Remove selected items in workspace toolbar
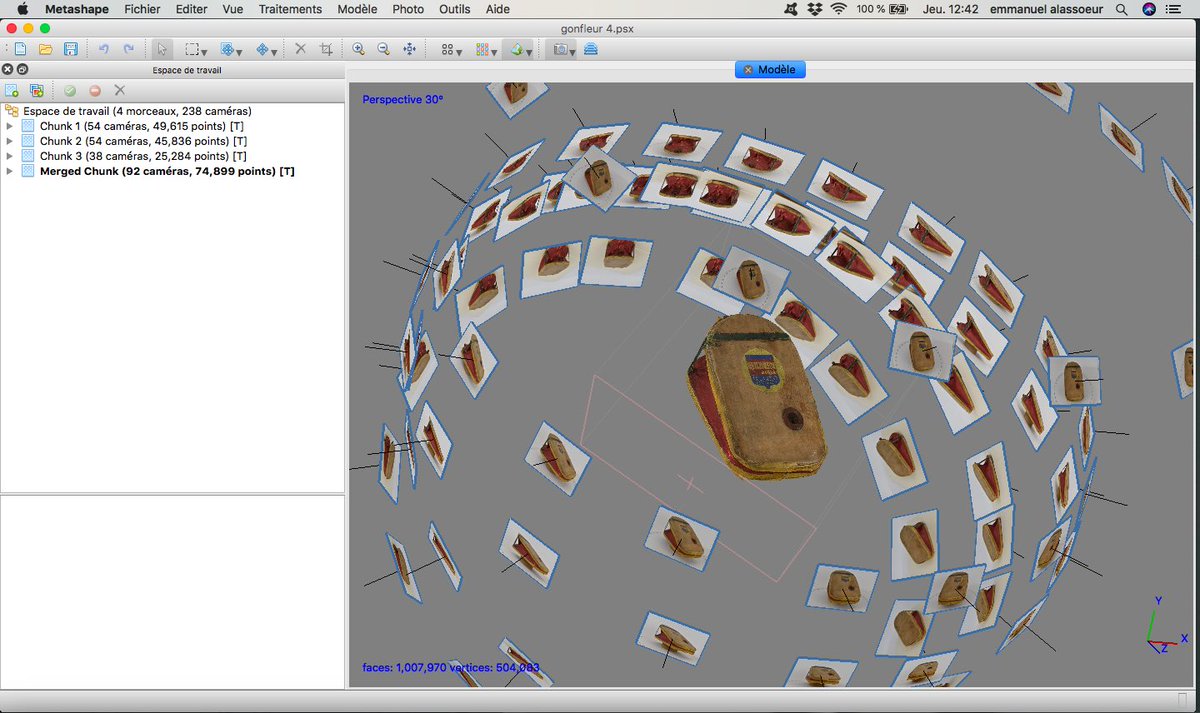The image size is (1200, 713). pos(120,90)
